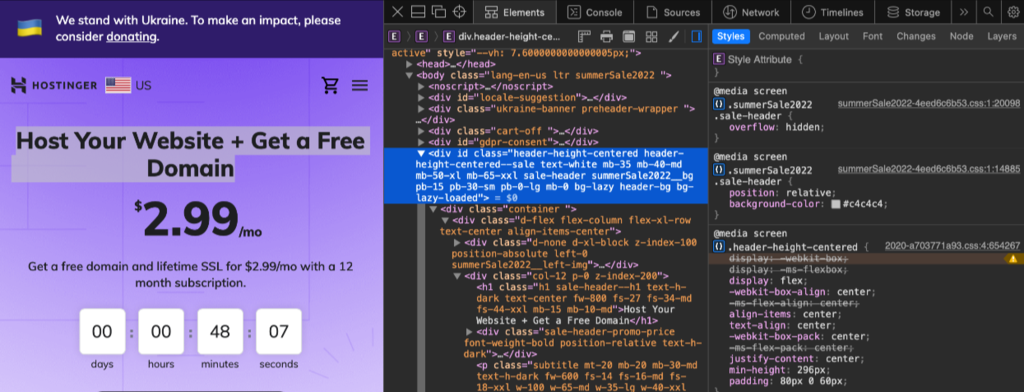The height and width of the screenshot is (392, 1024).
Task: Click the print styles printer icon
Action: click(607, 37)
